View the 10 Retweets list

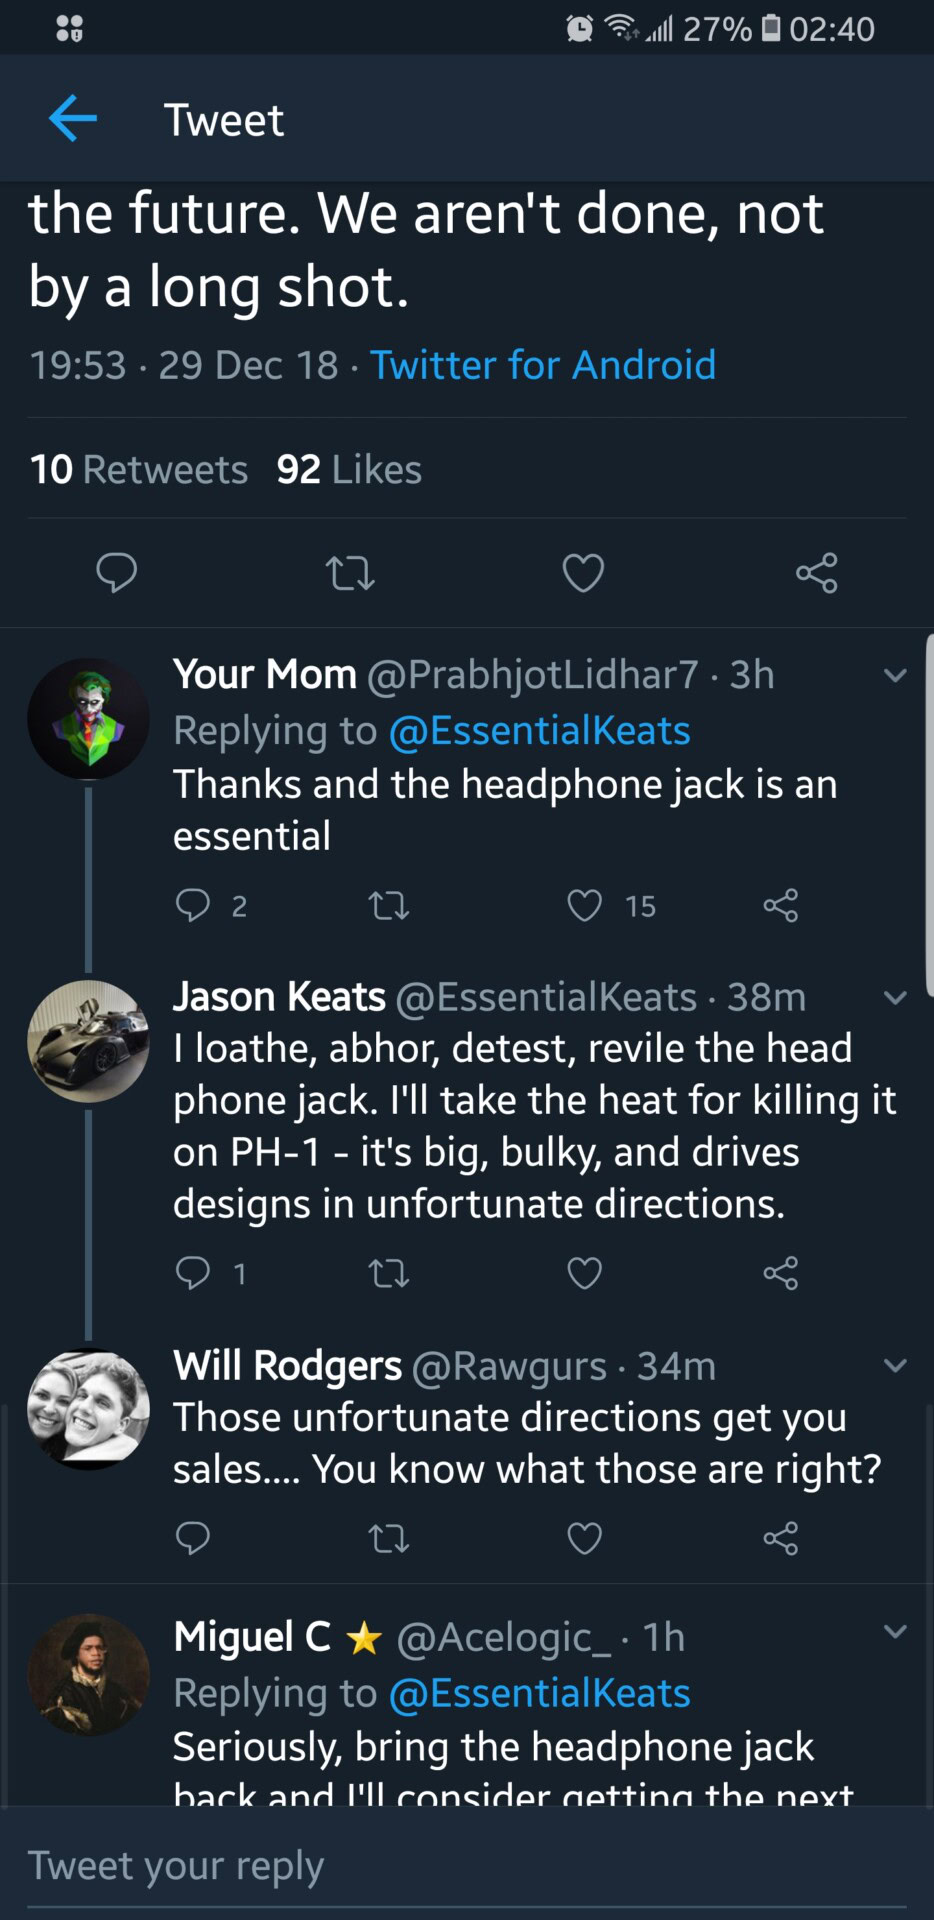point(139,469)
